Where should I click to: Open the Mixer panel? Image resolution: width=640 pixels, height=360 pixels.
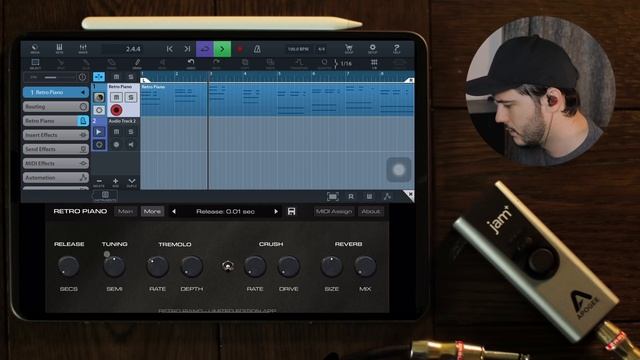pos(83,49)
